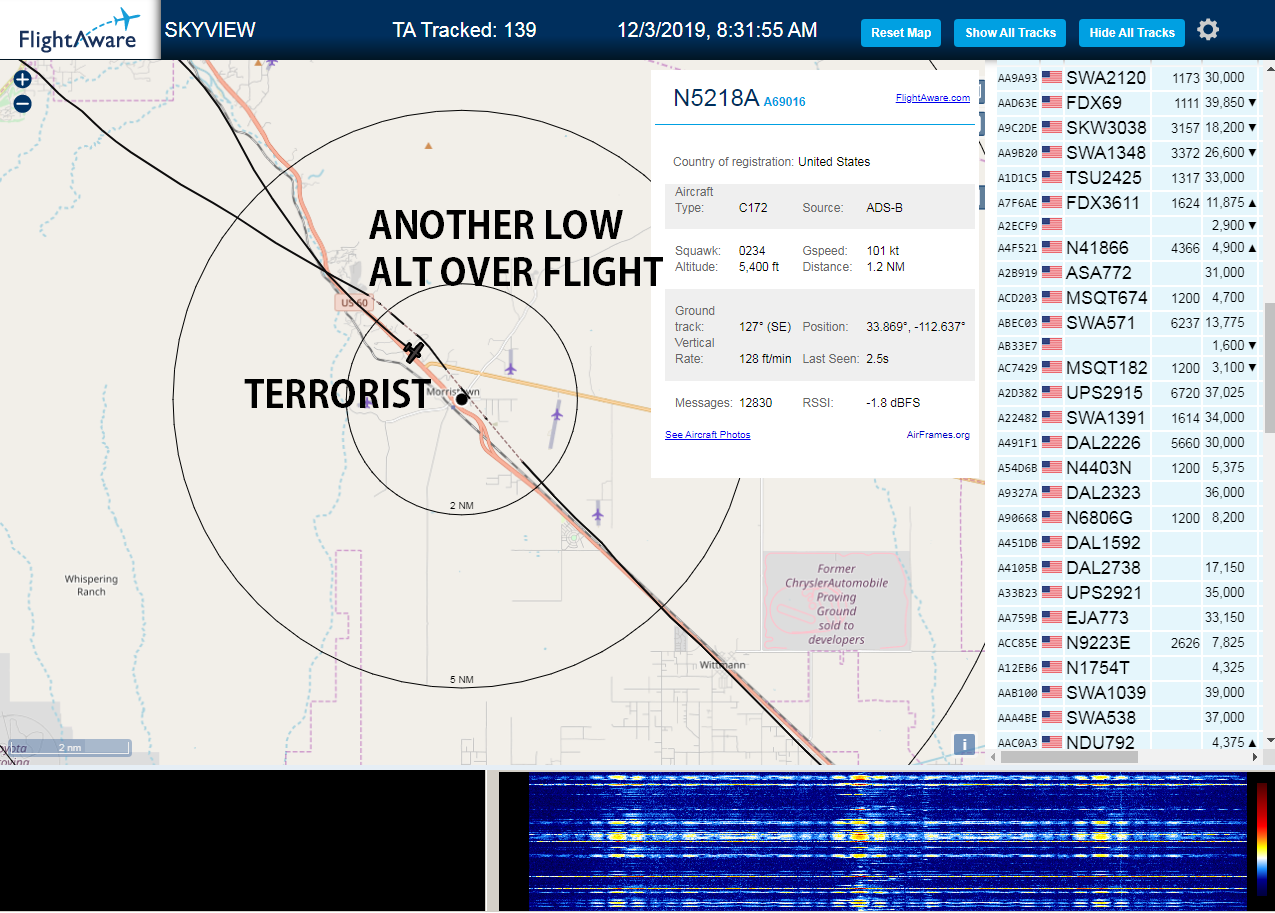This screenshot has height=913, width=1275.
Task: Select the MSQT674 flight row
Action: [1128, 297]
